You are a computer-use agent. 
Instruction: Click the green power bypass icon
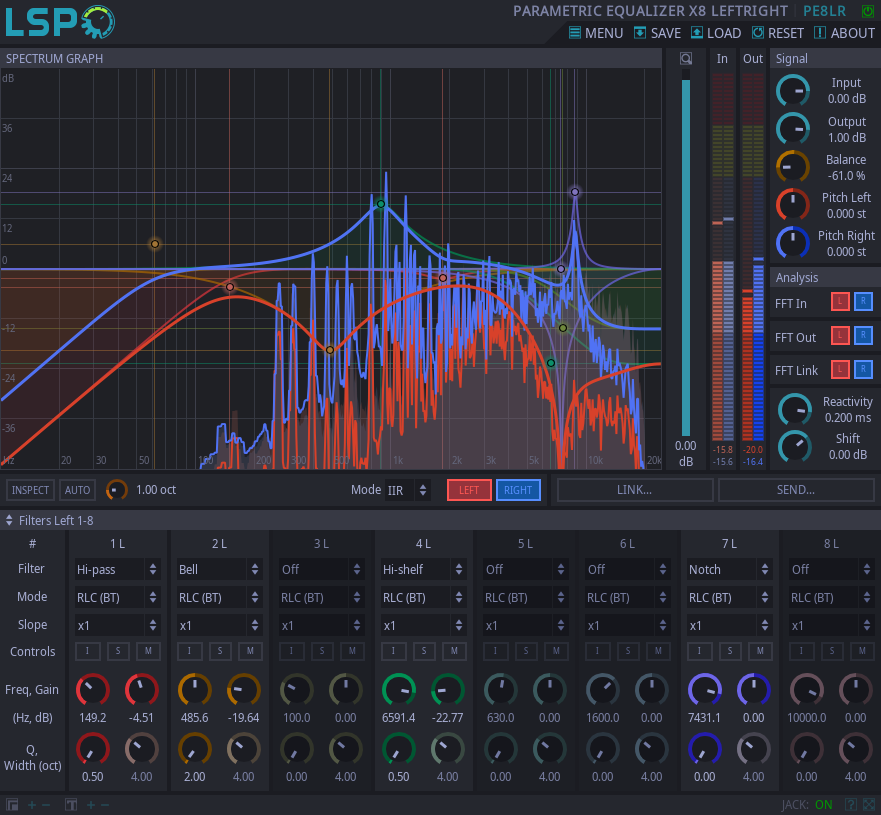pyautogui.click(x=868, y=11)
